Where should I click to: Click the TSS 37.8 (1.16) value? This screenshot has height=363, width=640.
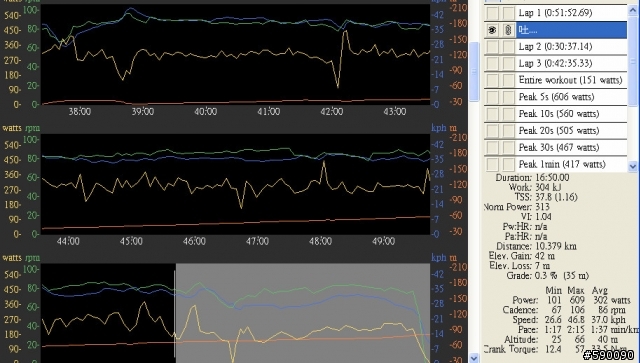[x=556, y=197]
